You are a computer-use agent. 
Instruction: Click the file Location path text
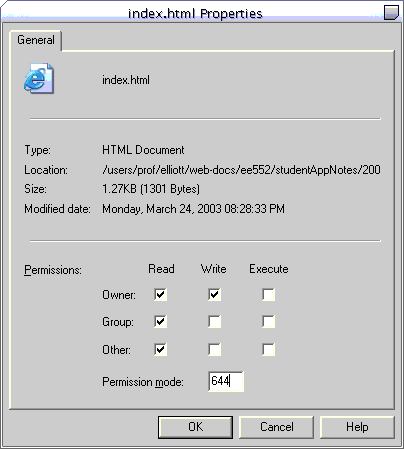(x=241, y=170)
